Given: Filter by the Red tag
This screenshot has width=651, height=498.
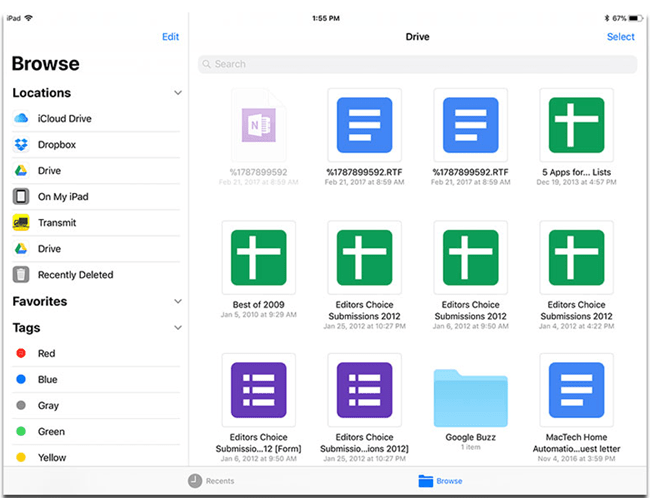Looking at the screenshot, I should pos(46,354).
